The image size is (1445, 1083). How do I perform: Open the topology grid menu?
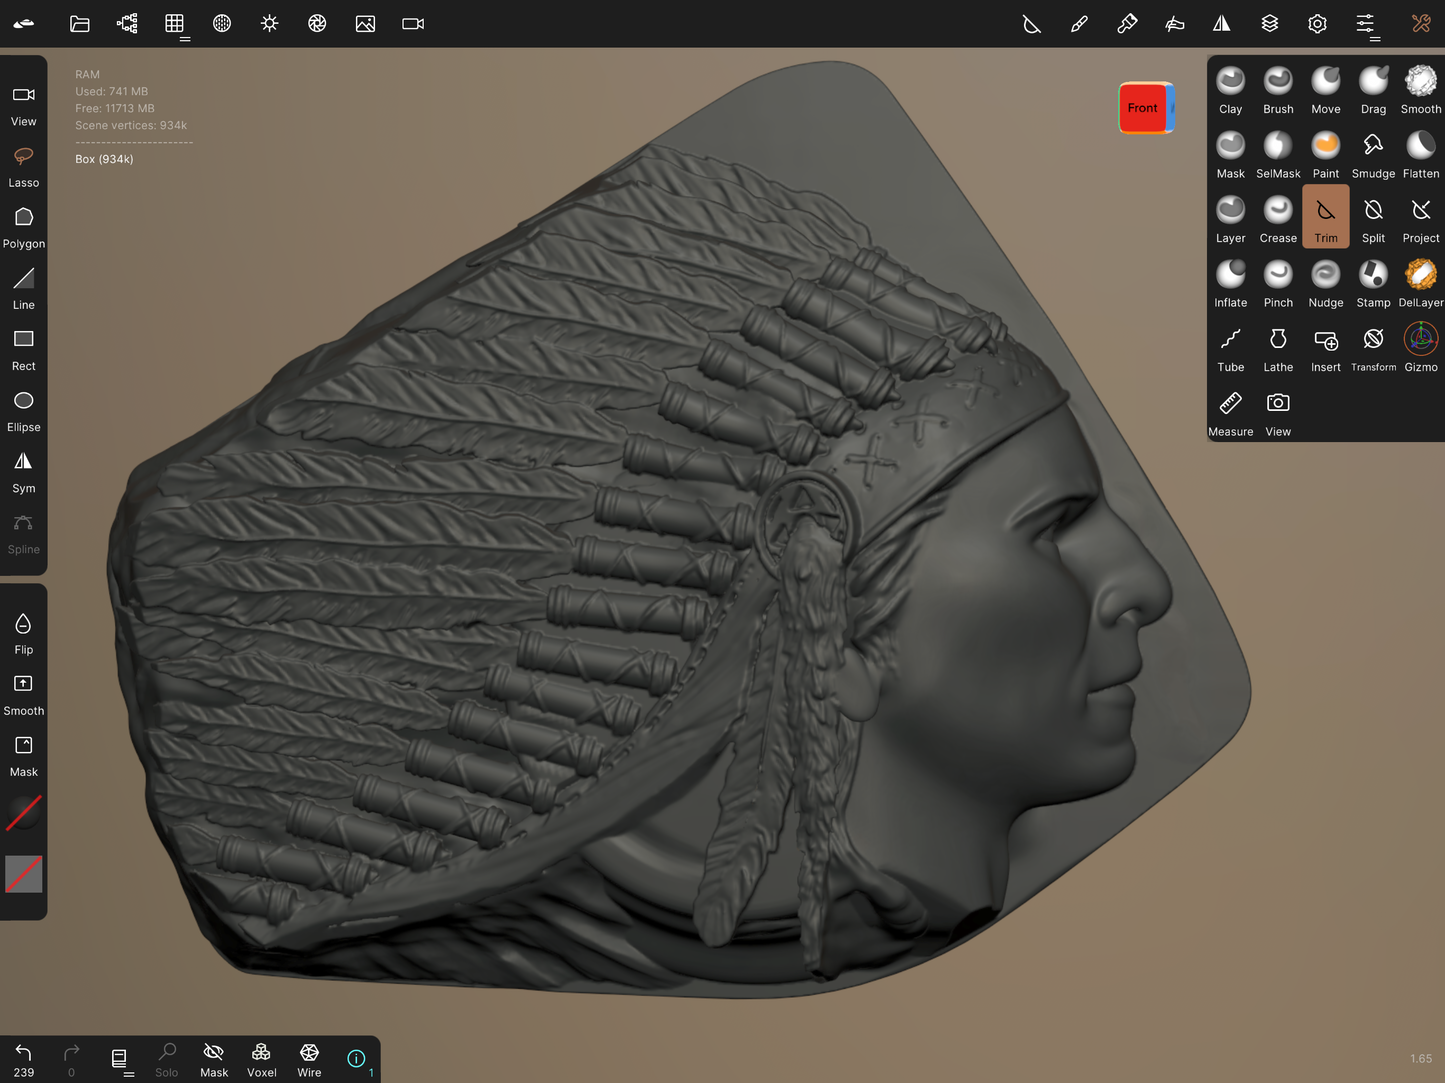click(x=175, y=24)
